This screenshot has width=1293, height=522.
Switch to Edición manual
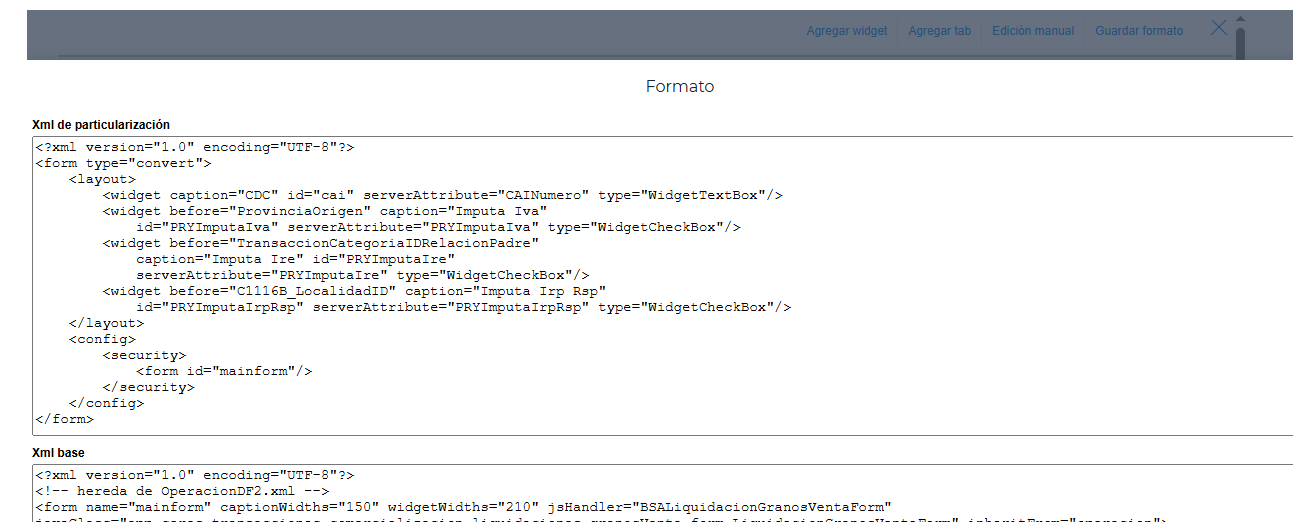click(1033, 31)
